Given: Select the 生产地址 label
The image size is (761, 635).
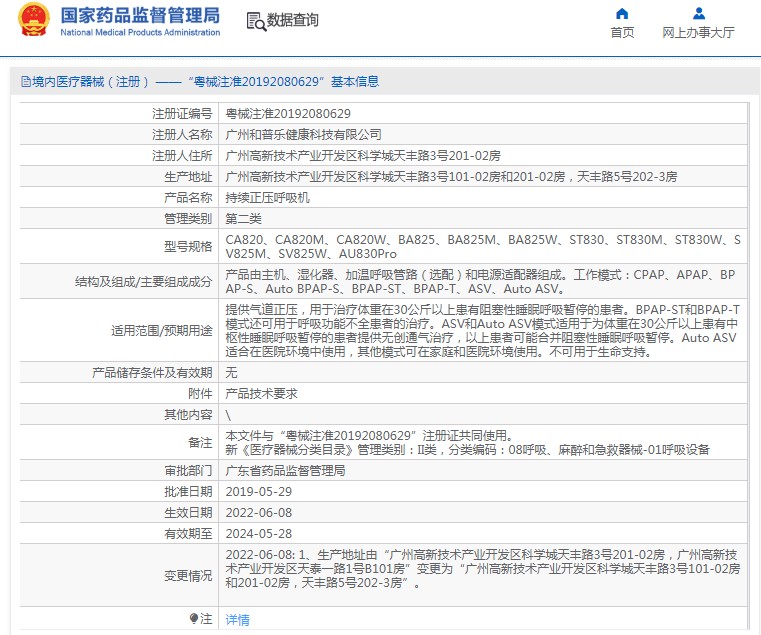Looking at the screenshot, I should pos(188,177).
